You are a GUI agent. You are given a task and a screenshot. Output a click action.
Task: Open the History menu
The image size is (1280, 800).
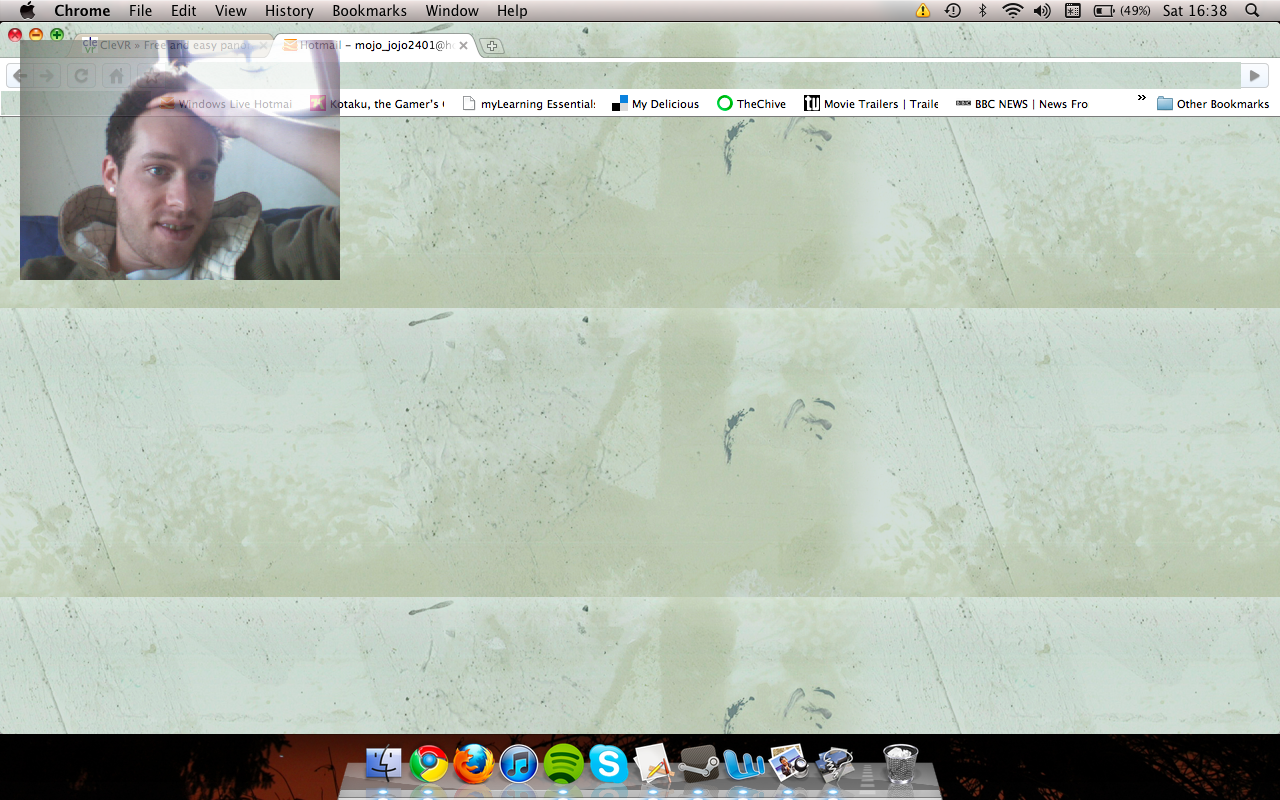point(289,11)
